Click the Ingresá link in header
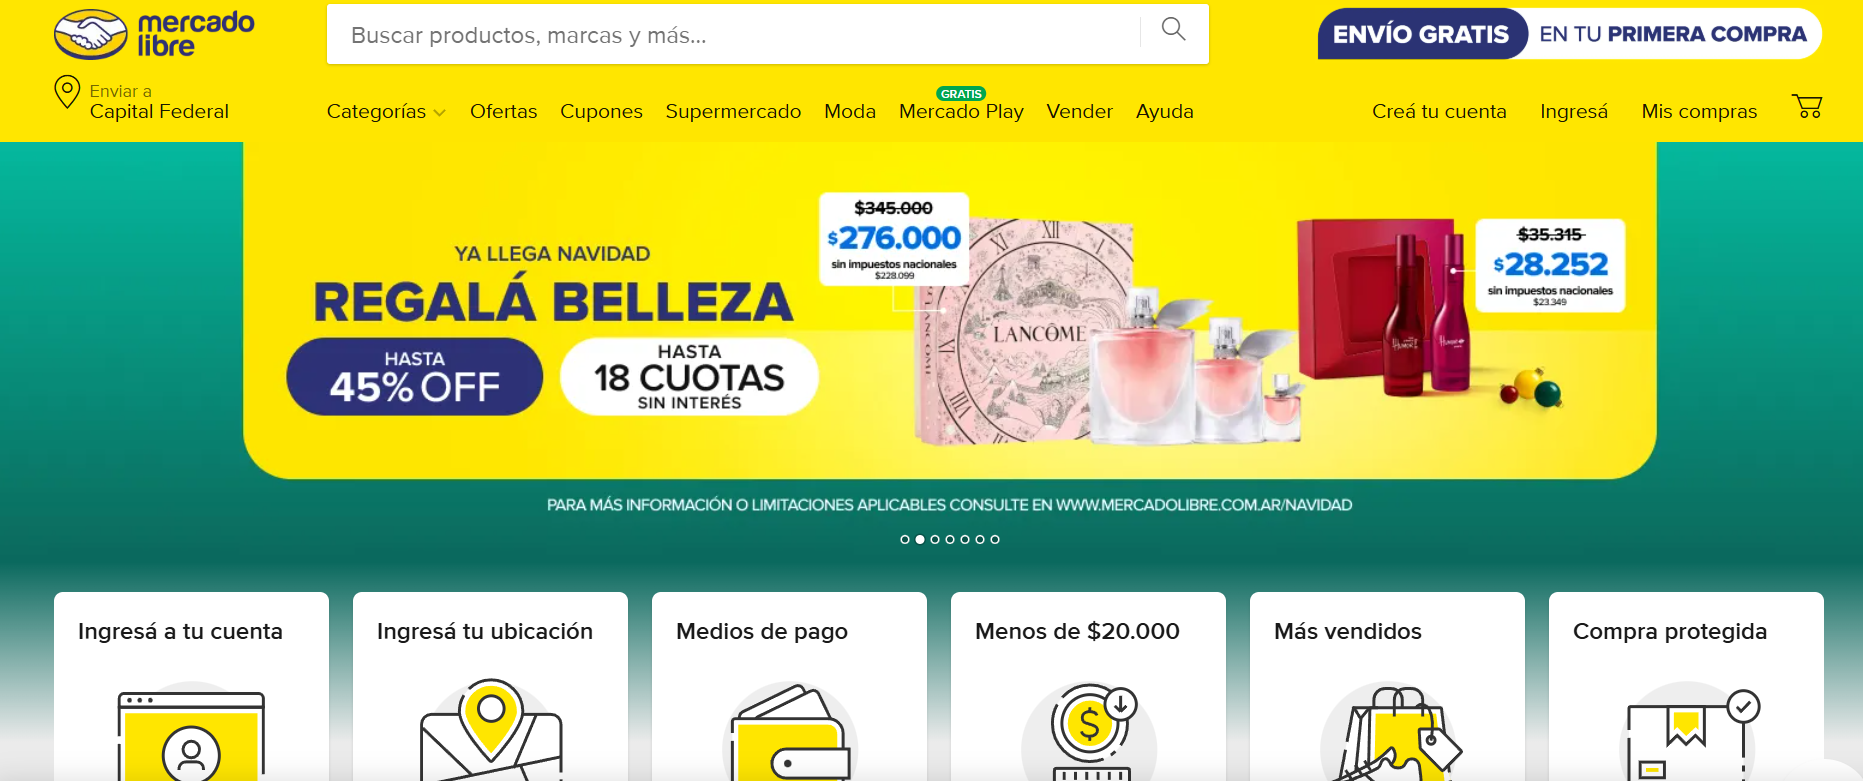 click(x=1574, y=112)
